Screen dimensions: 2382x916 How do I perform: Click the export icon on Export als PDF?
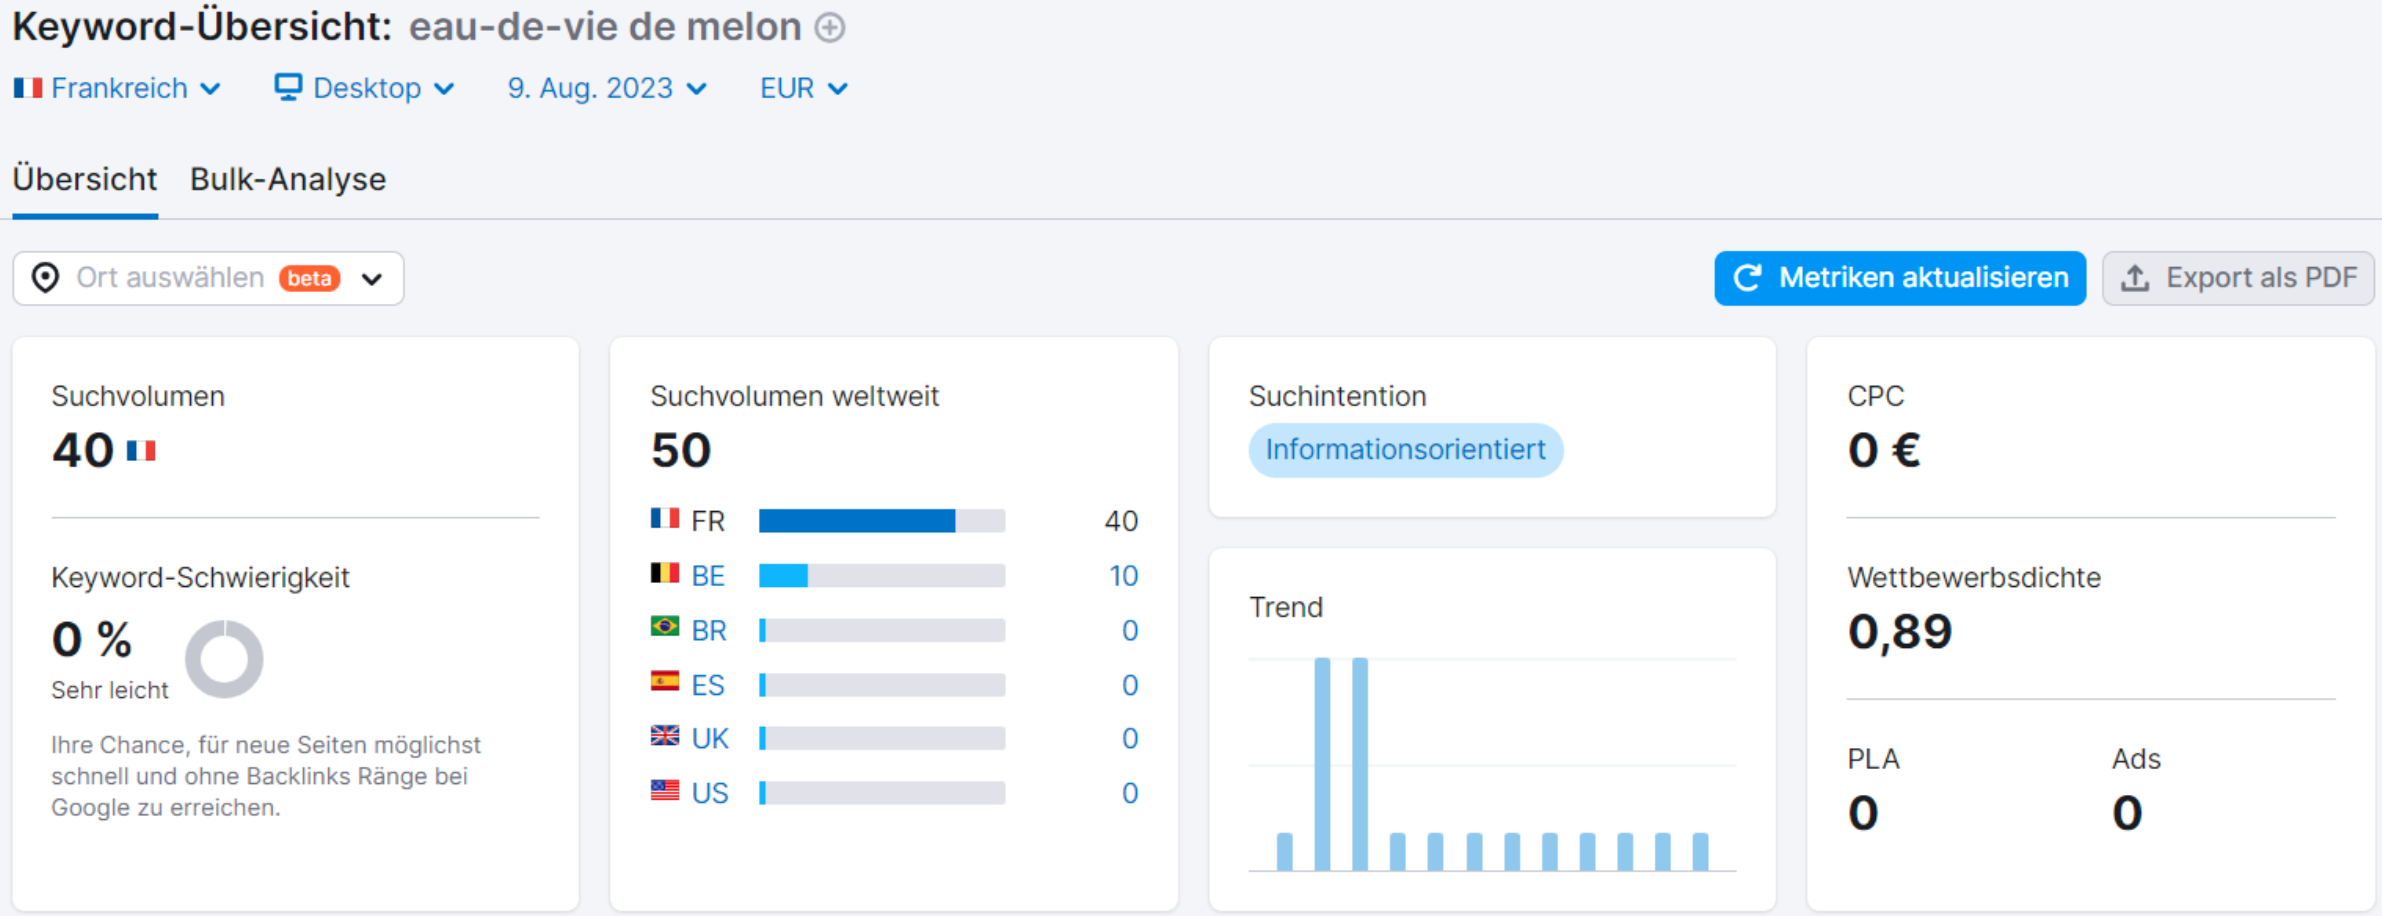(x=2138, y=278)
